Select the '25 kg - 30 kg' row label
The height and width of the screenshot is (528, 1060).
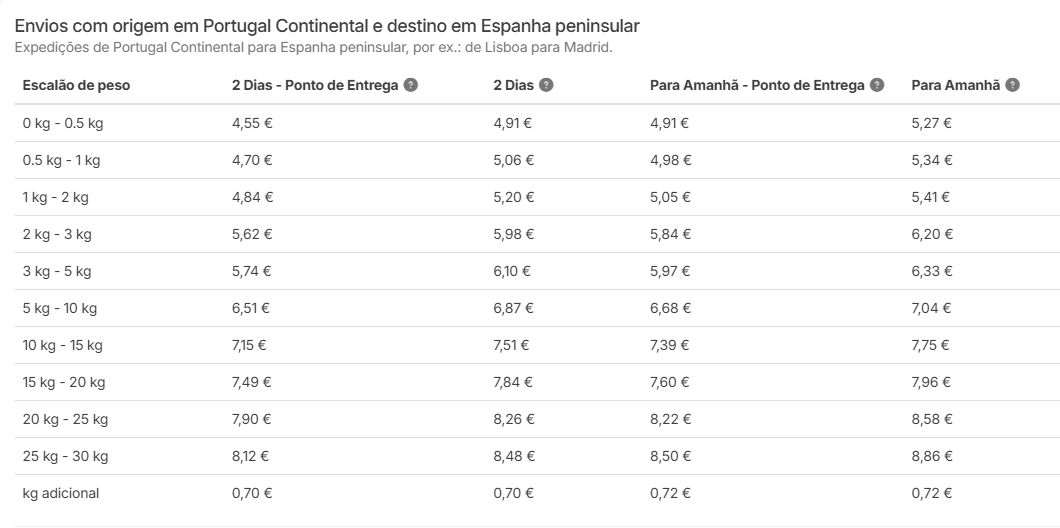65,456
